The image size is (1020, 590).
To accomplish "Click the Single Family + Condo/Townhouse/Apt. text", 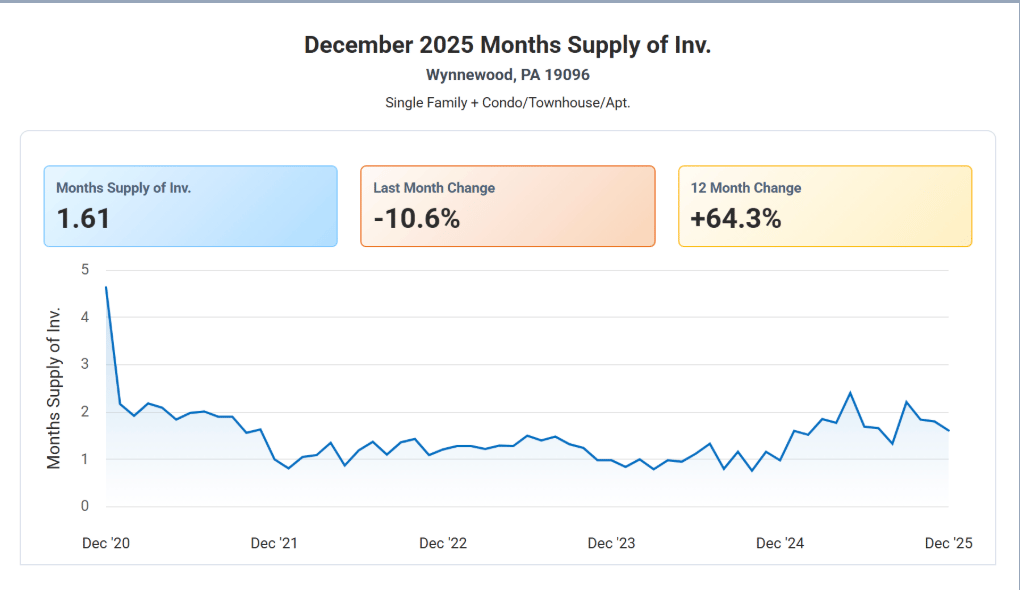I will (x=507, y=103).
